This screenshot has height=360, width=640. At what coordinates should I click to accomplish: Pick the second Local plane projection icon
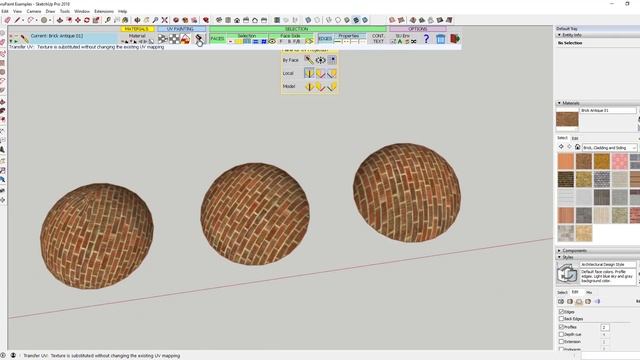tap(320, 73)
